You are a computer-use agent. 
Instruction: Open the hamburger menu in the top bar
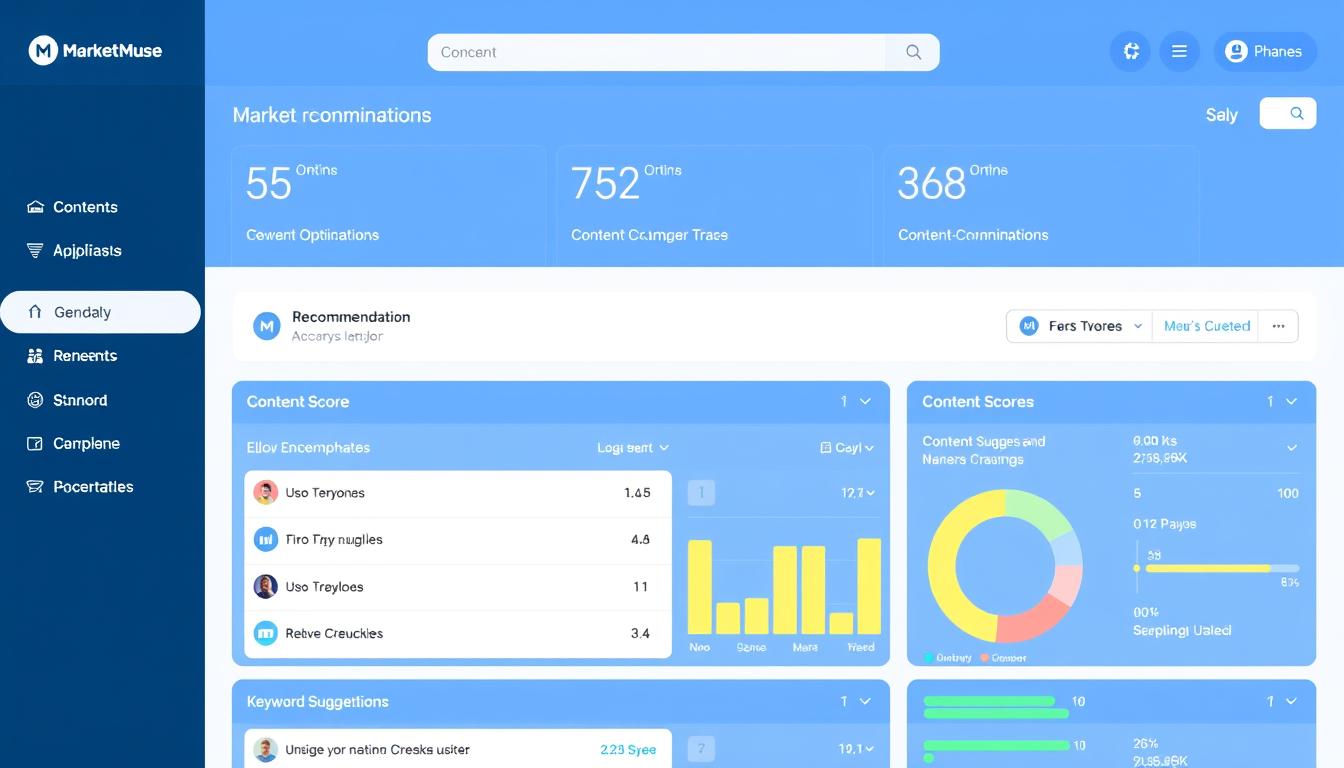(1179, 50)
